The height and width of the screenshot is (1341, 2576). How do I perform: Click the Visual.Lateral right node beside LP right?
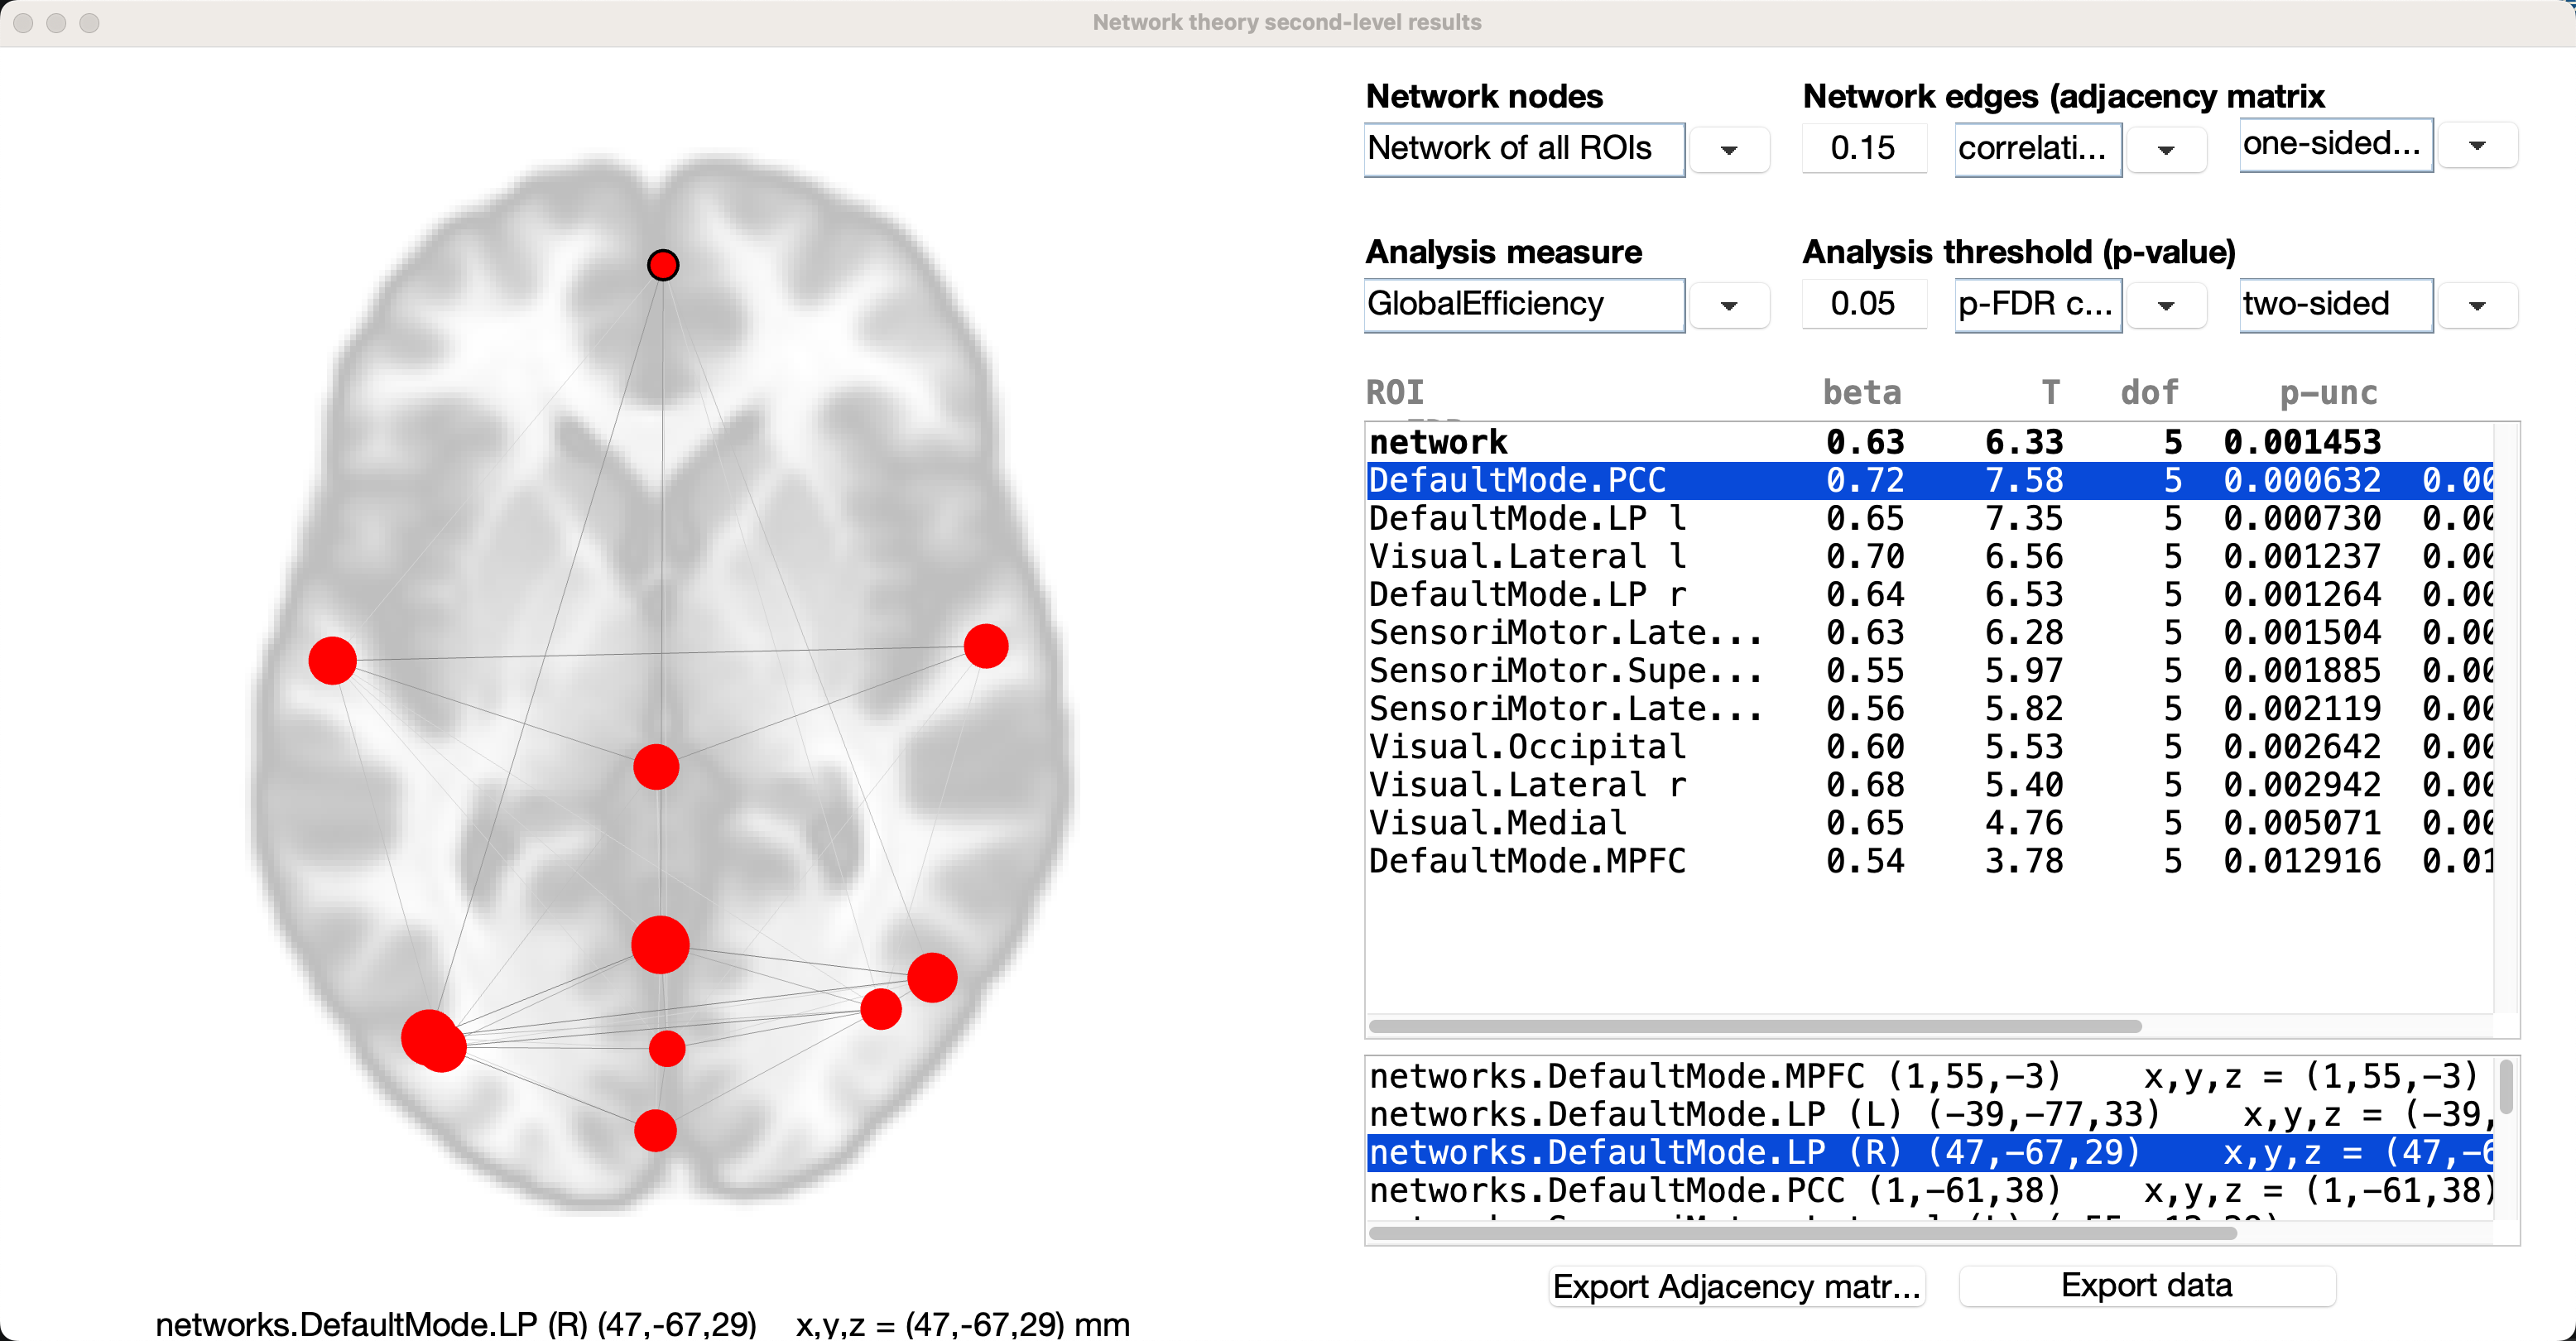tap(881, 1009)
